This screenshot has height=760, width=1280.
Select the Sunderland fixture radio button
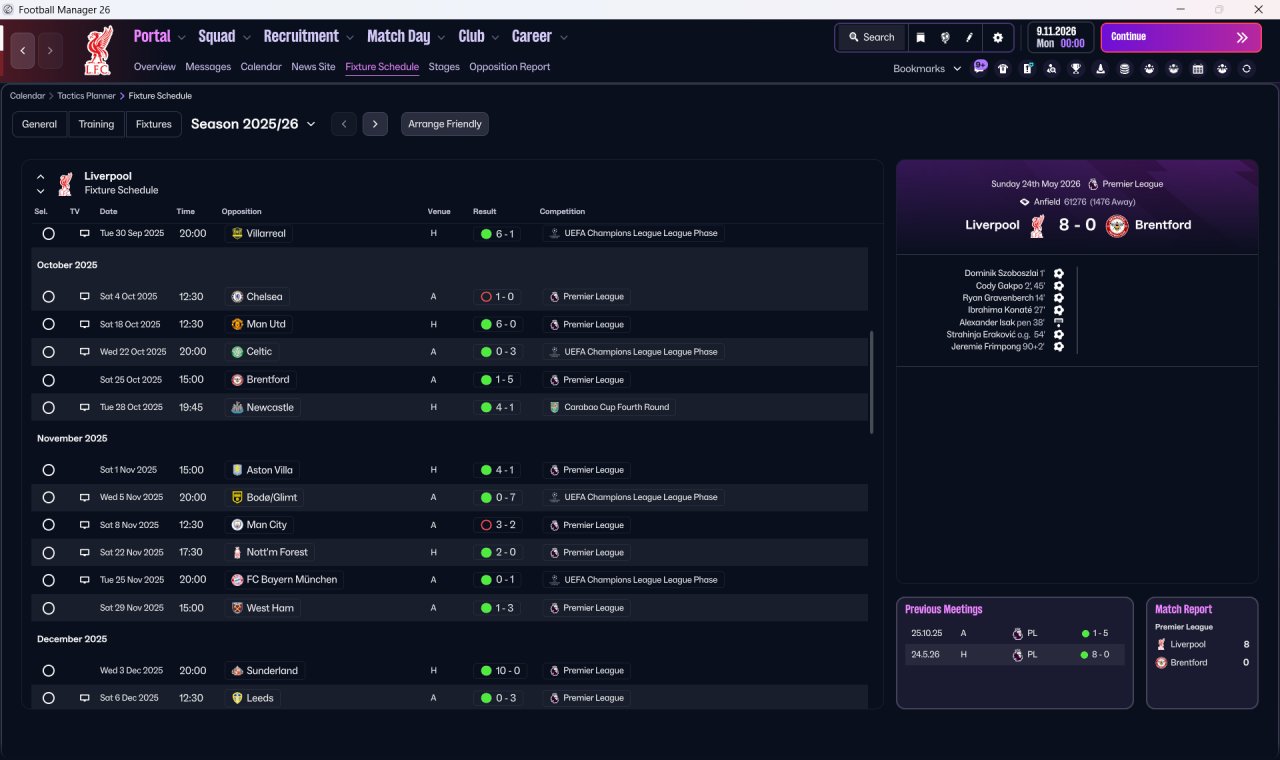pos(48,671)
